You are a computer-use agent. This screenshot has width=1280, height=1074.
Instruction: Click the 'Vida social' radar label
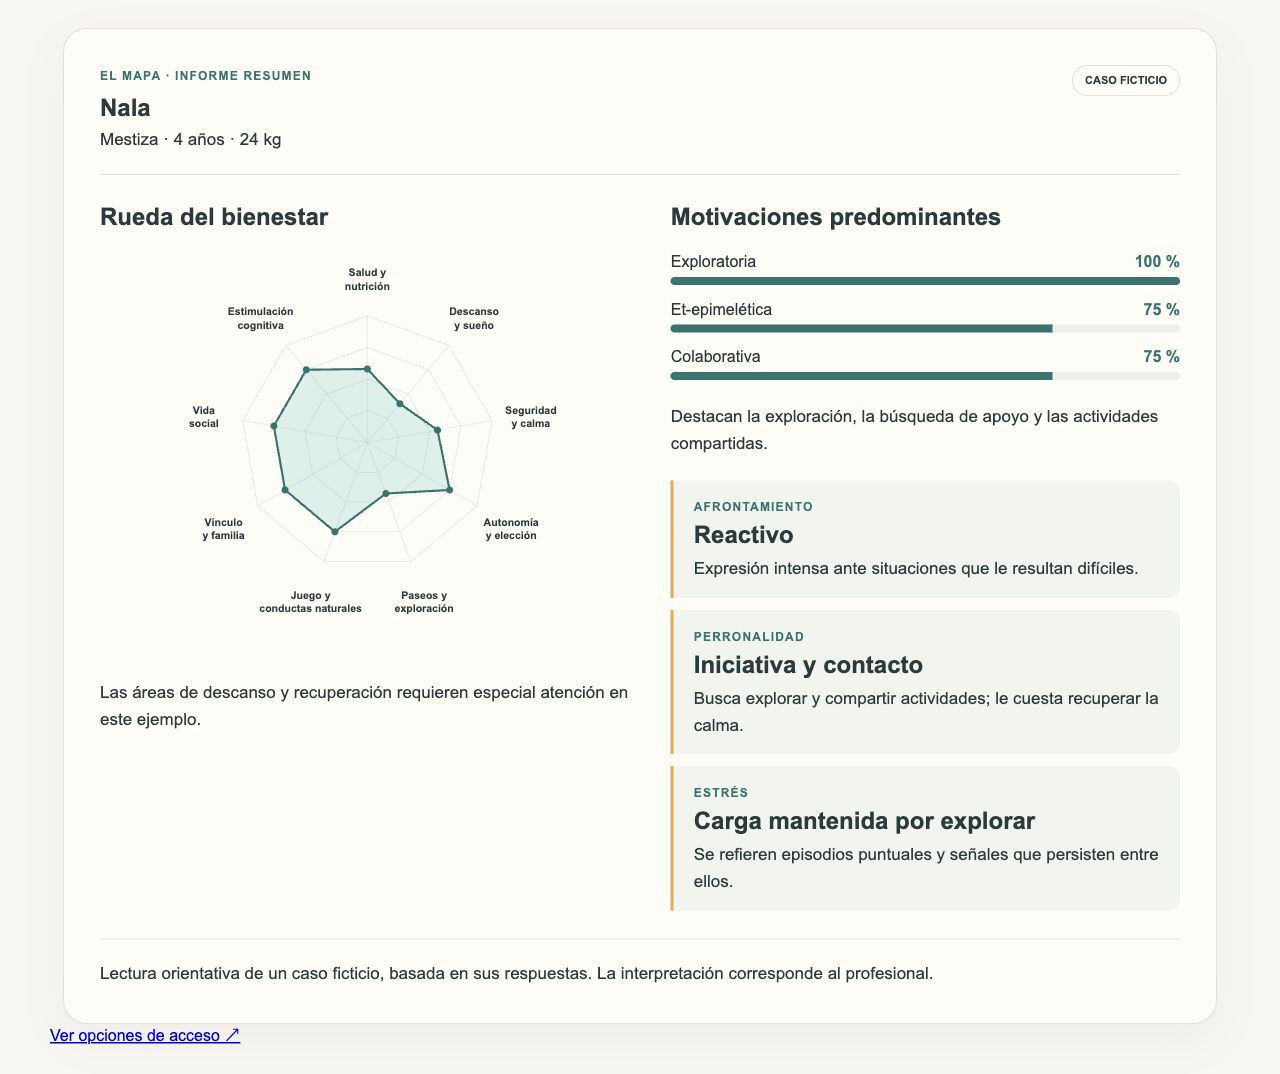click(x=204, y=417)
